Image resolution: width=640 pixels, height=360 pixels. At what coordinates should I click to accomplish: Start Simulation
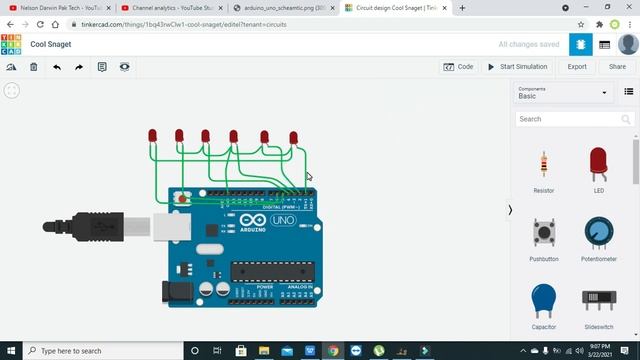(518, 67)
